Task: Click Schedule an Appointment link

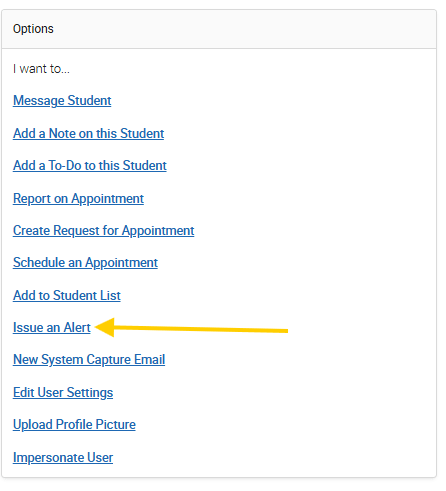Action: tap(85, 263)
